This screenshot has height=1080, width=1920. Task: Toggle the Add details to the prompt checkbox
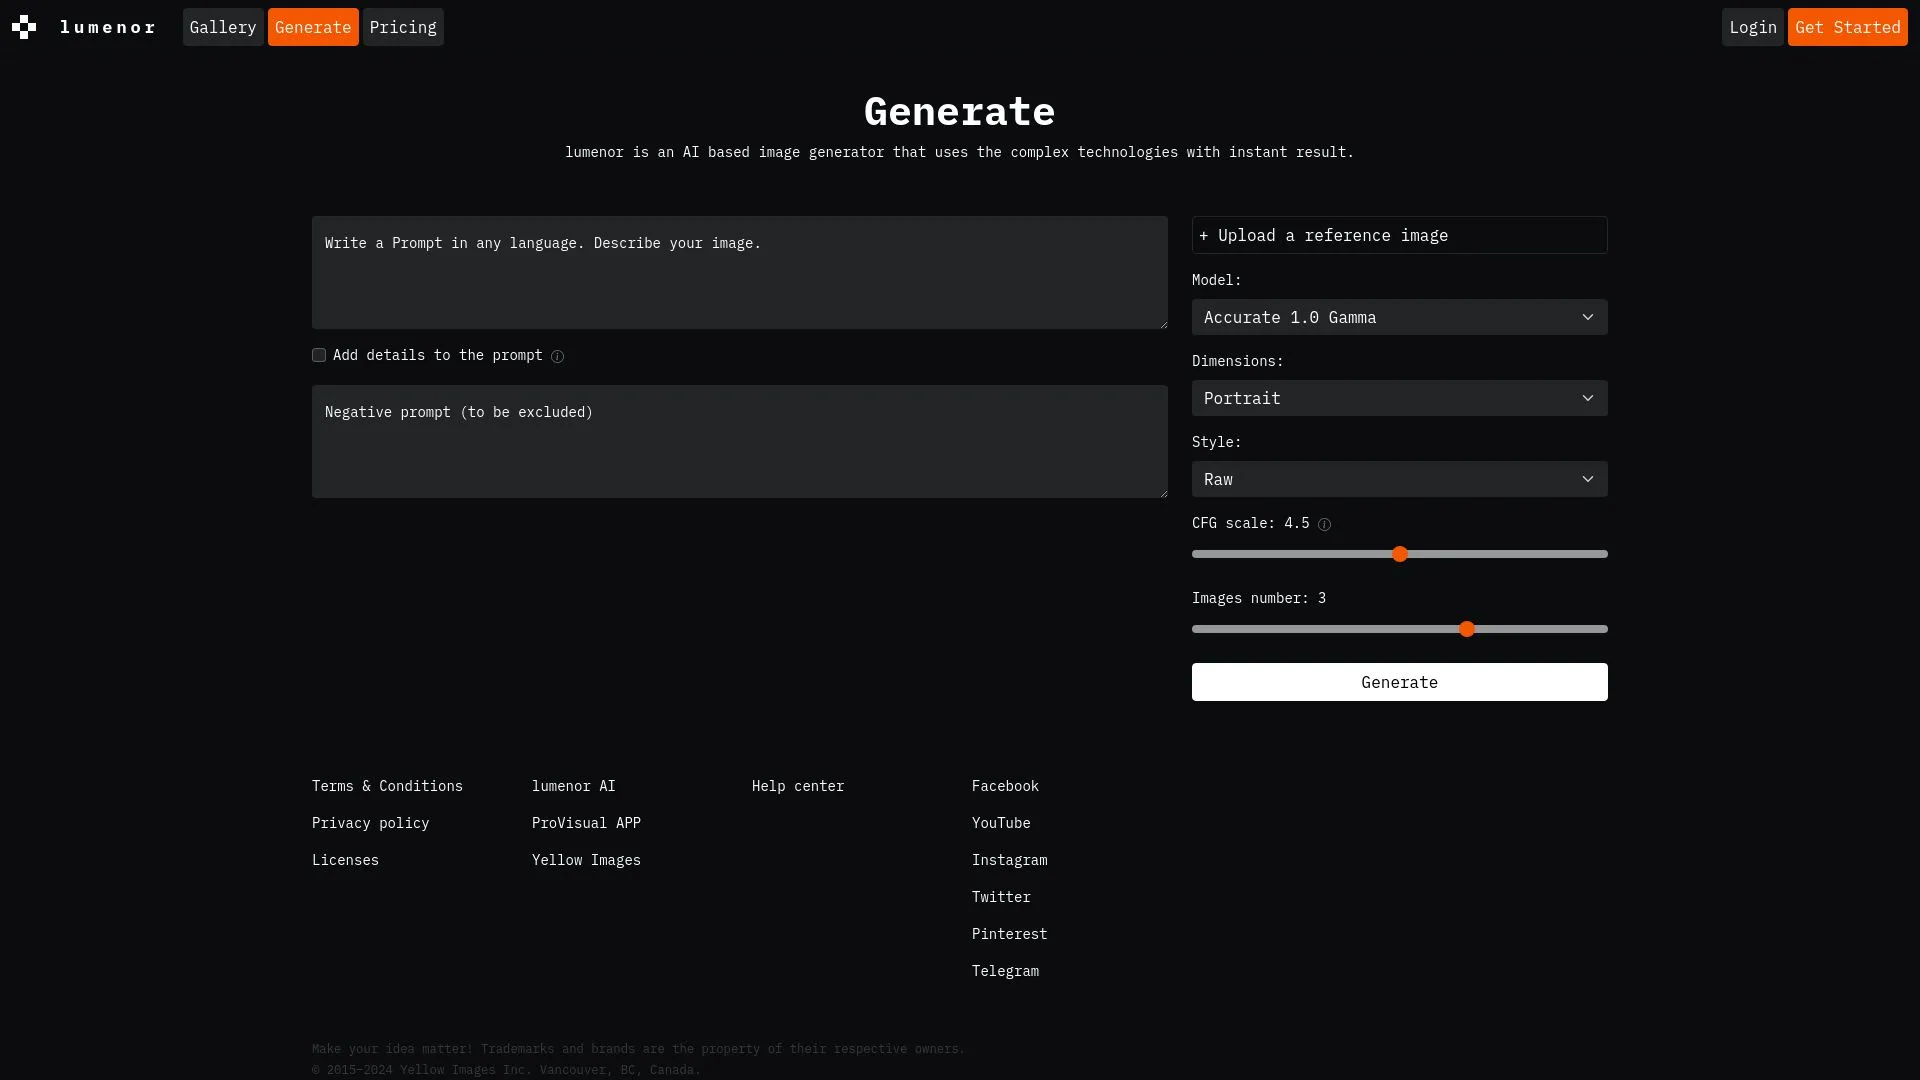click(x=319, y=355)
